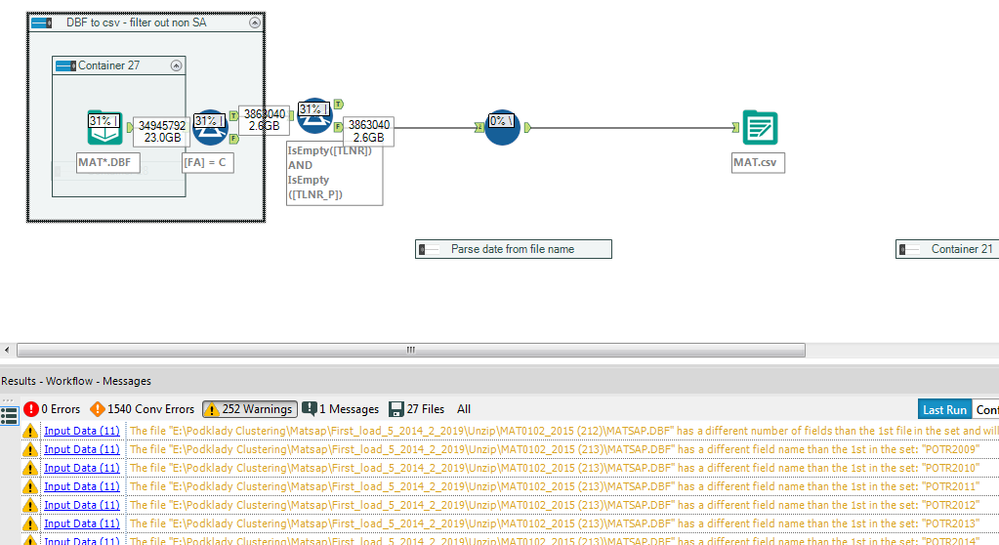Select the MAT*.DBF Input Data tool icon
The height and width of the screenshot is (545, 999).
click(104, 128)
